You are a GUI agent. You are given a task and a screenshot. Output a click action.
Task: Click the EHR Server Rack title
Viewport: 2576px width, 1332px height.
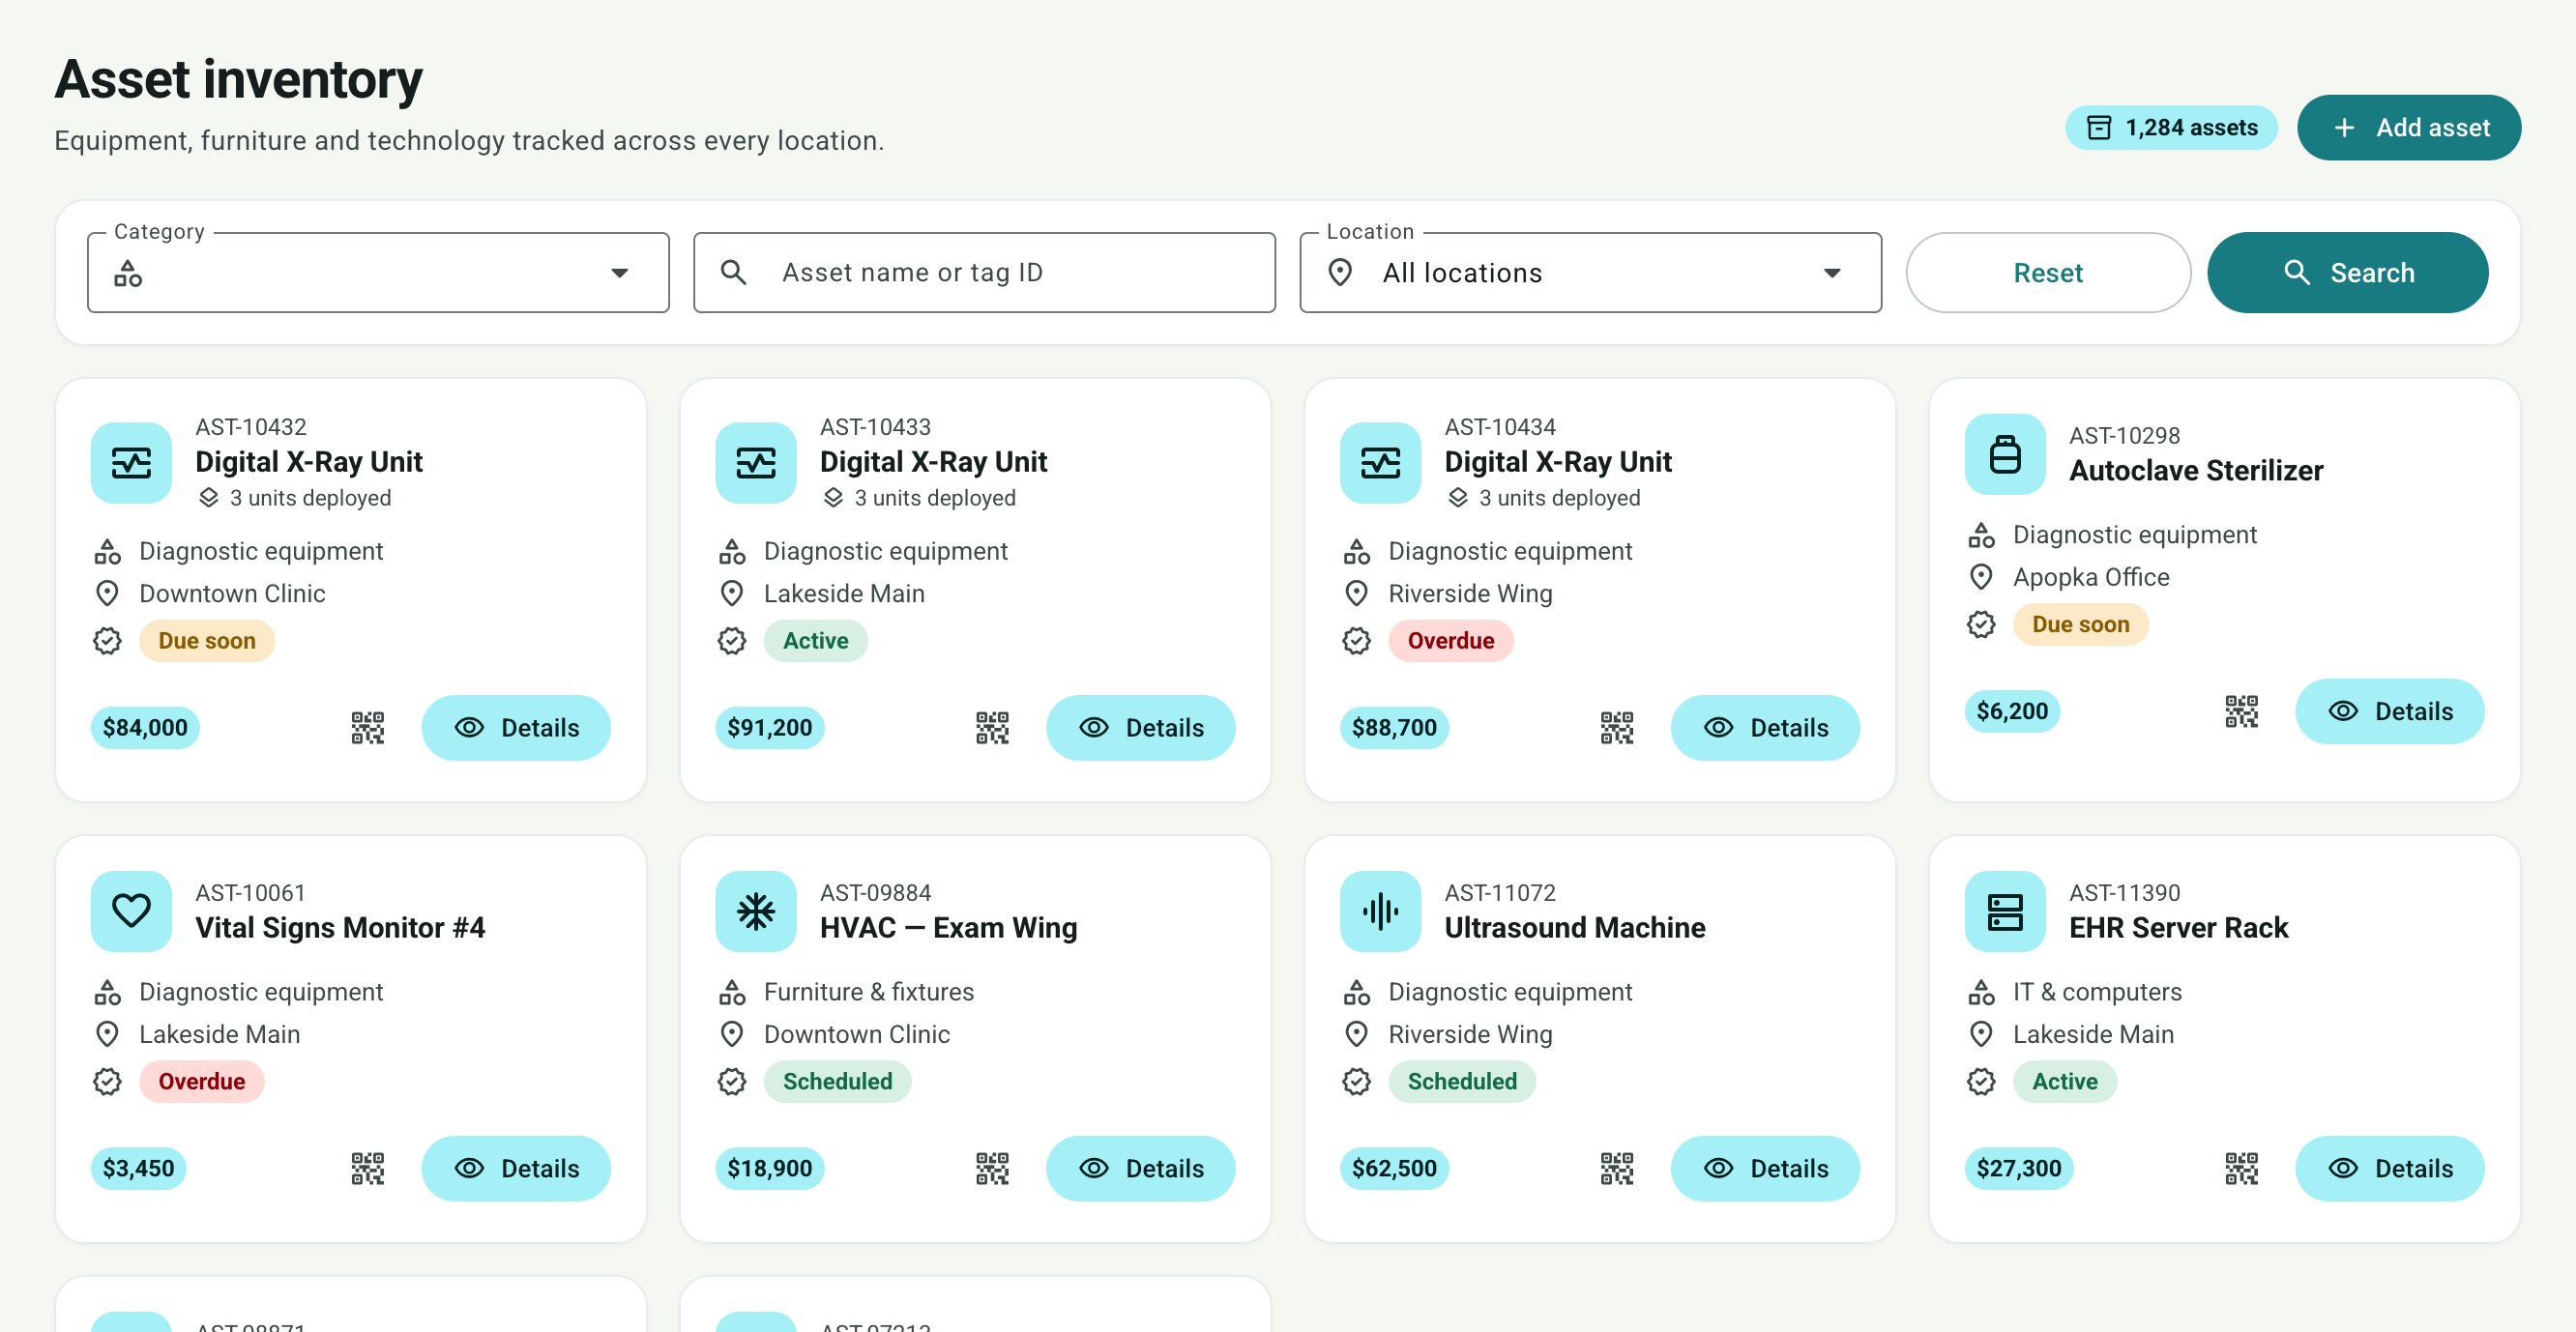[x=2178, y=928]
